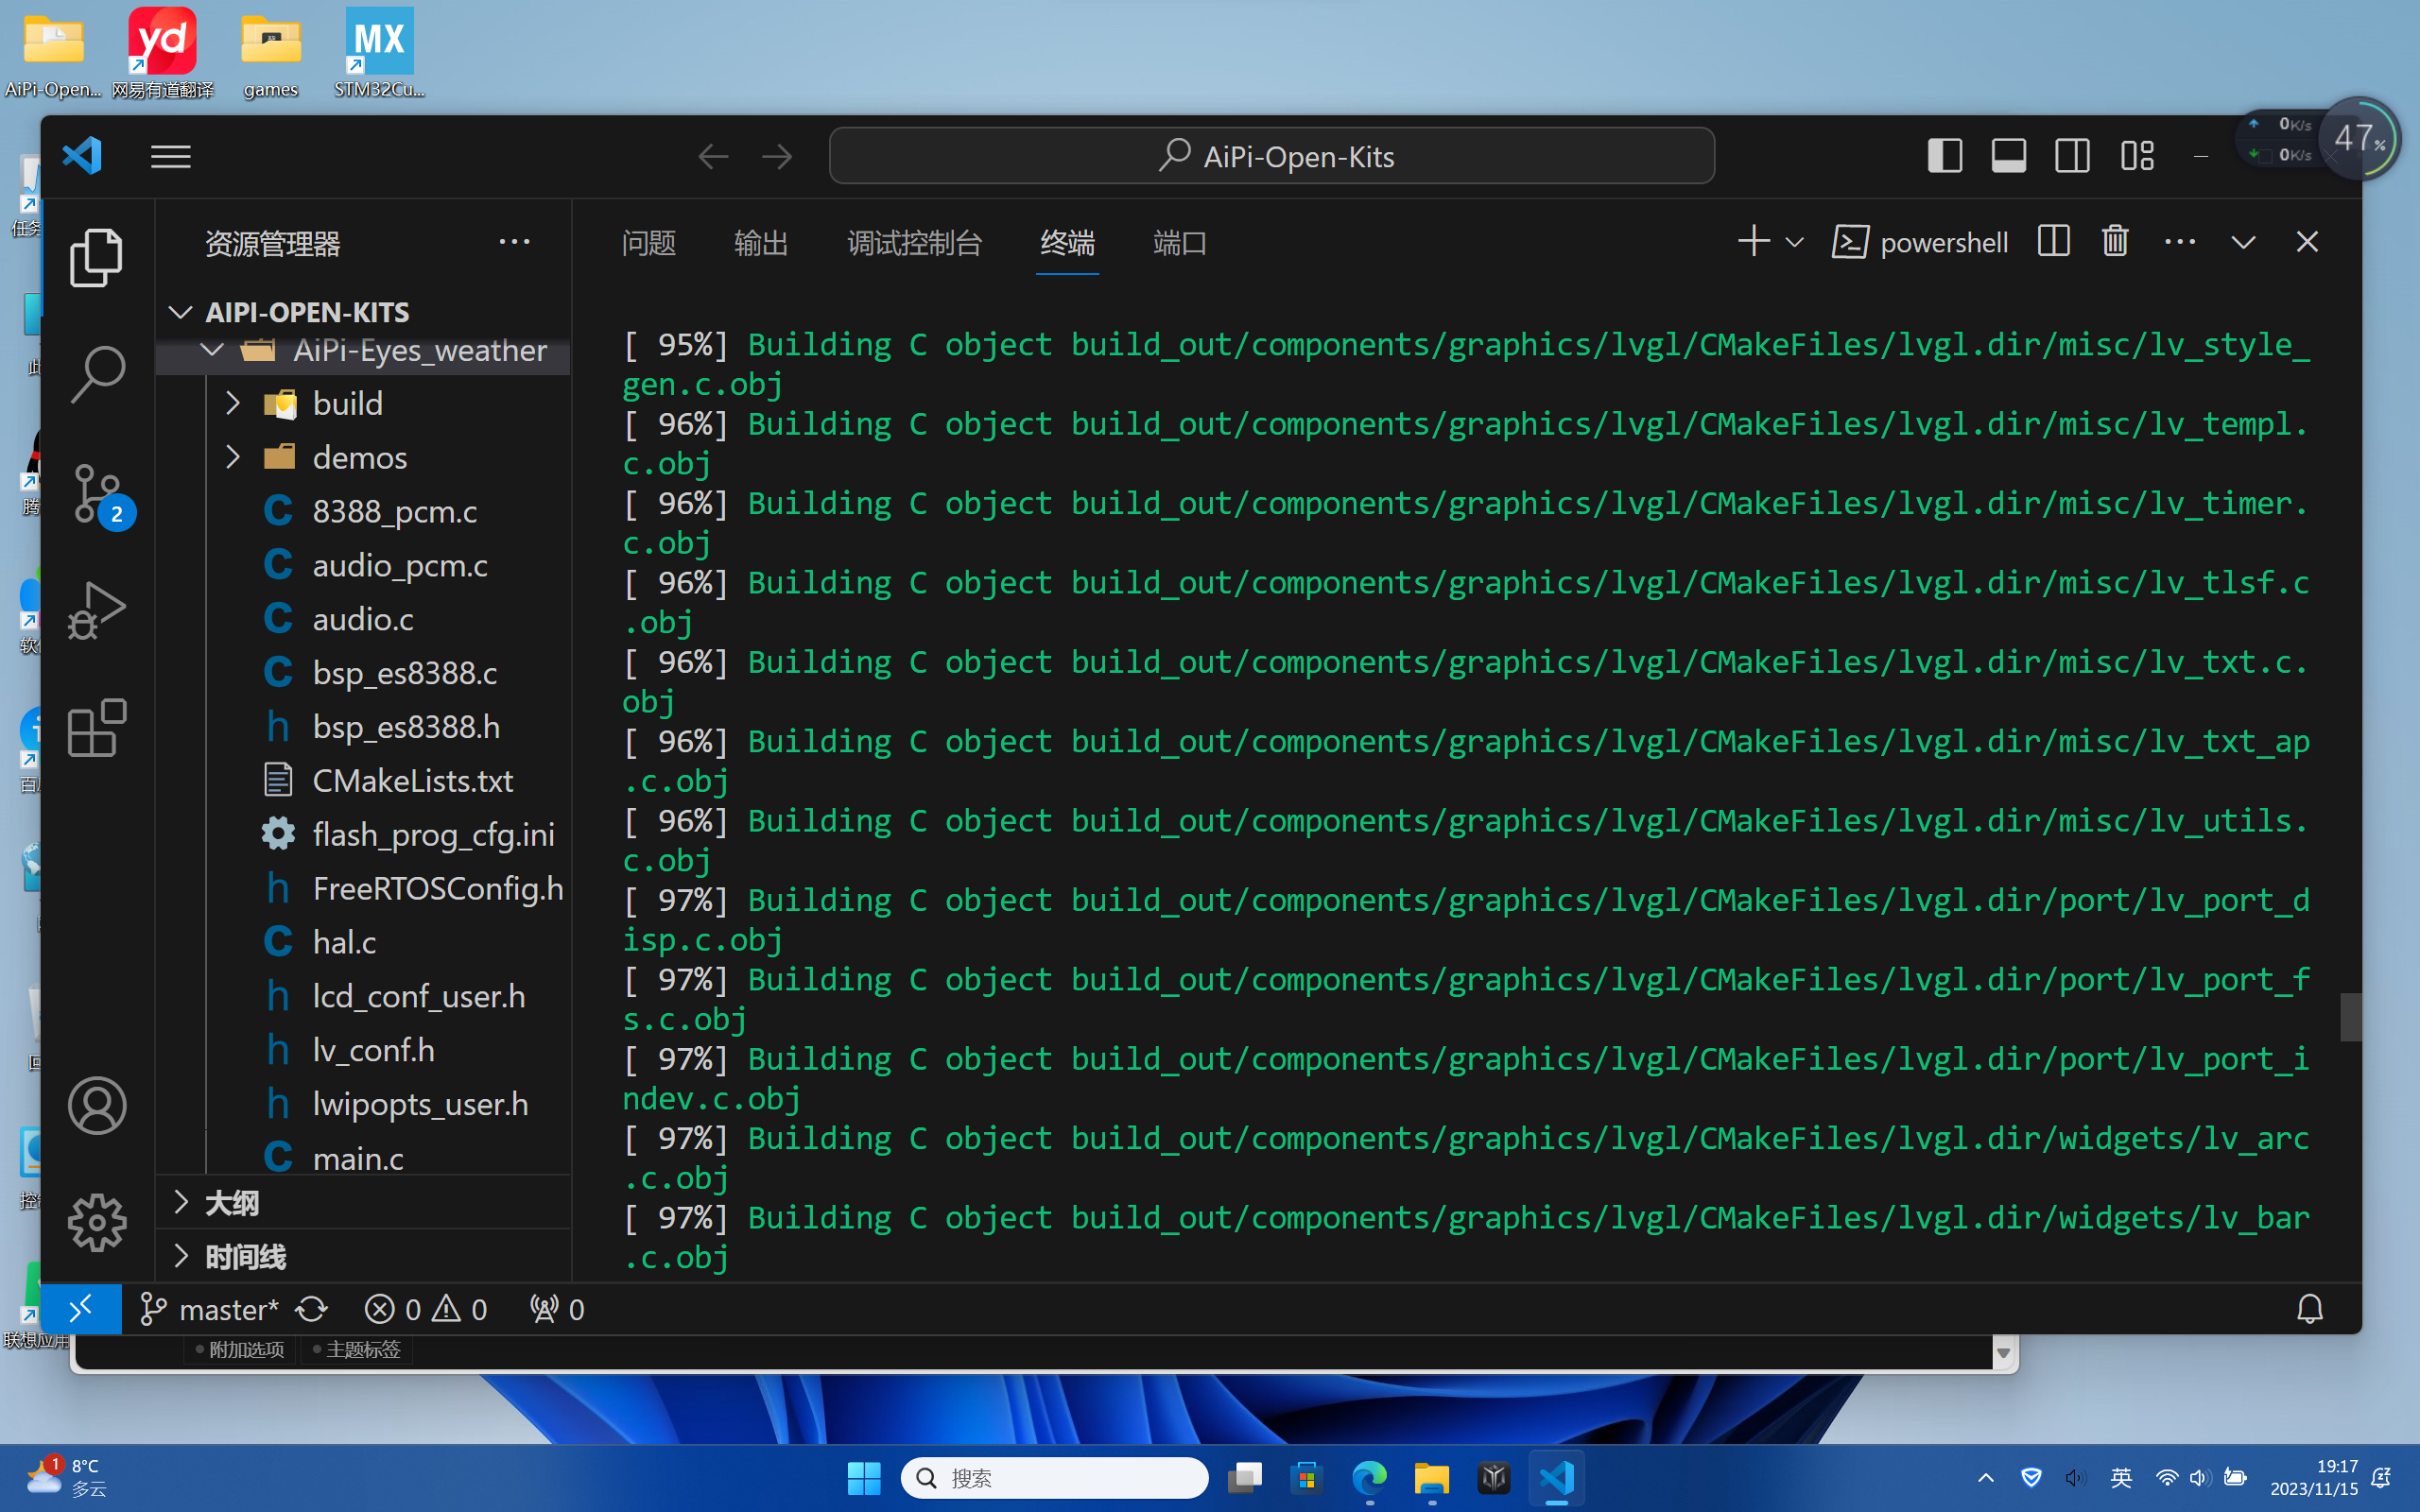Open the Manage gear in activity bar

pyautogui.click(x=97, y=1222)
